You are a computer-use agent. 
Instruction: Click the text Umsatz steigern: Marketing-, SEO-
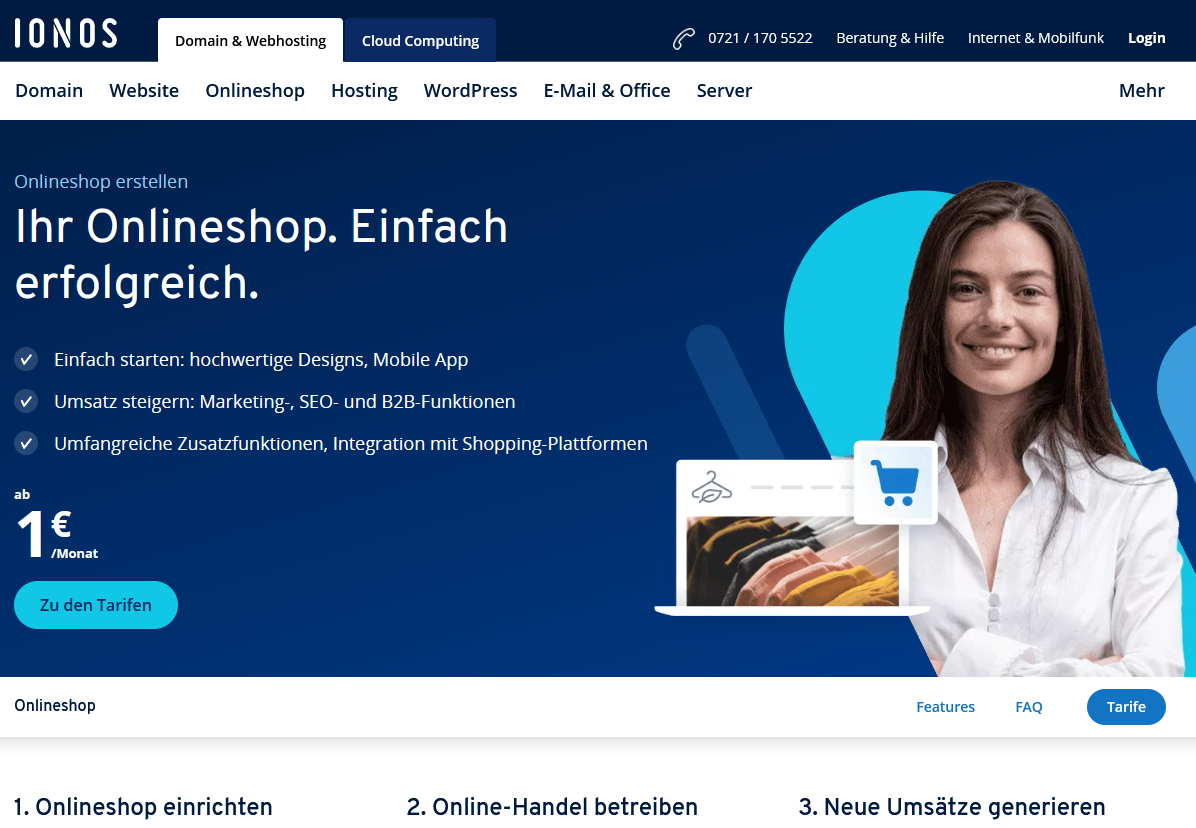point(285,401)
